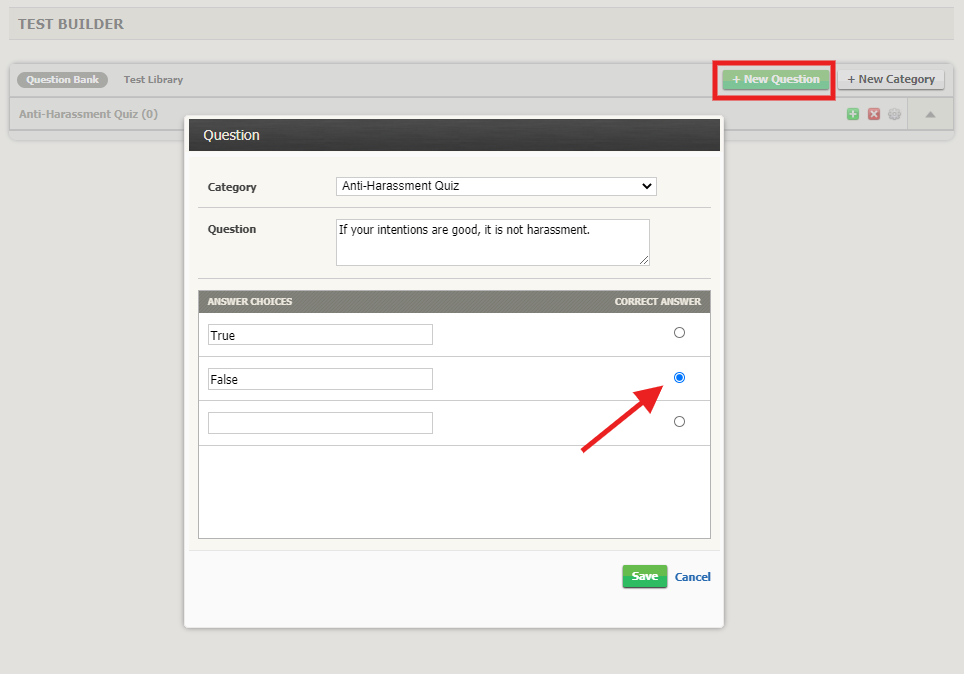Screen dimensions: 964x674
Task: Select the False correct answer radio button
Action: 679,377
